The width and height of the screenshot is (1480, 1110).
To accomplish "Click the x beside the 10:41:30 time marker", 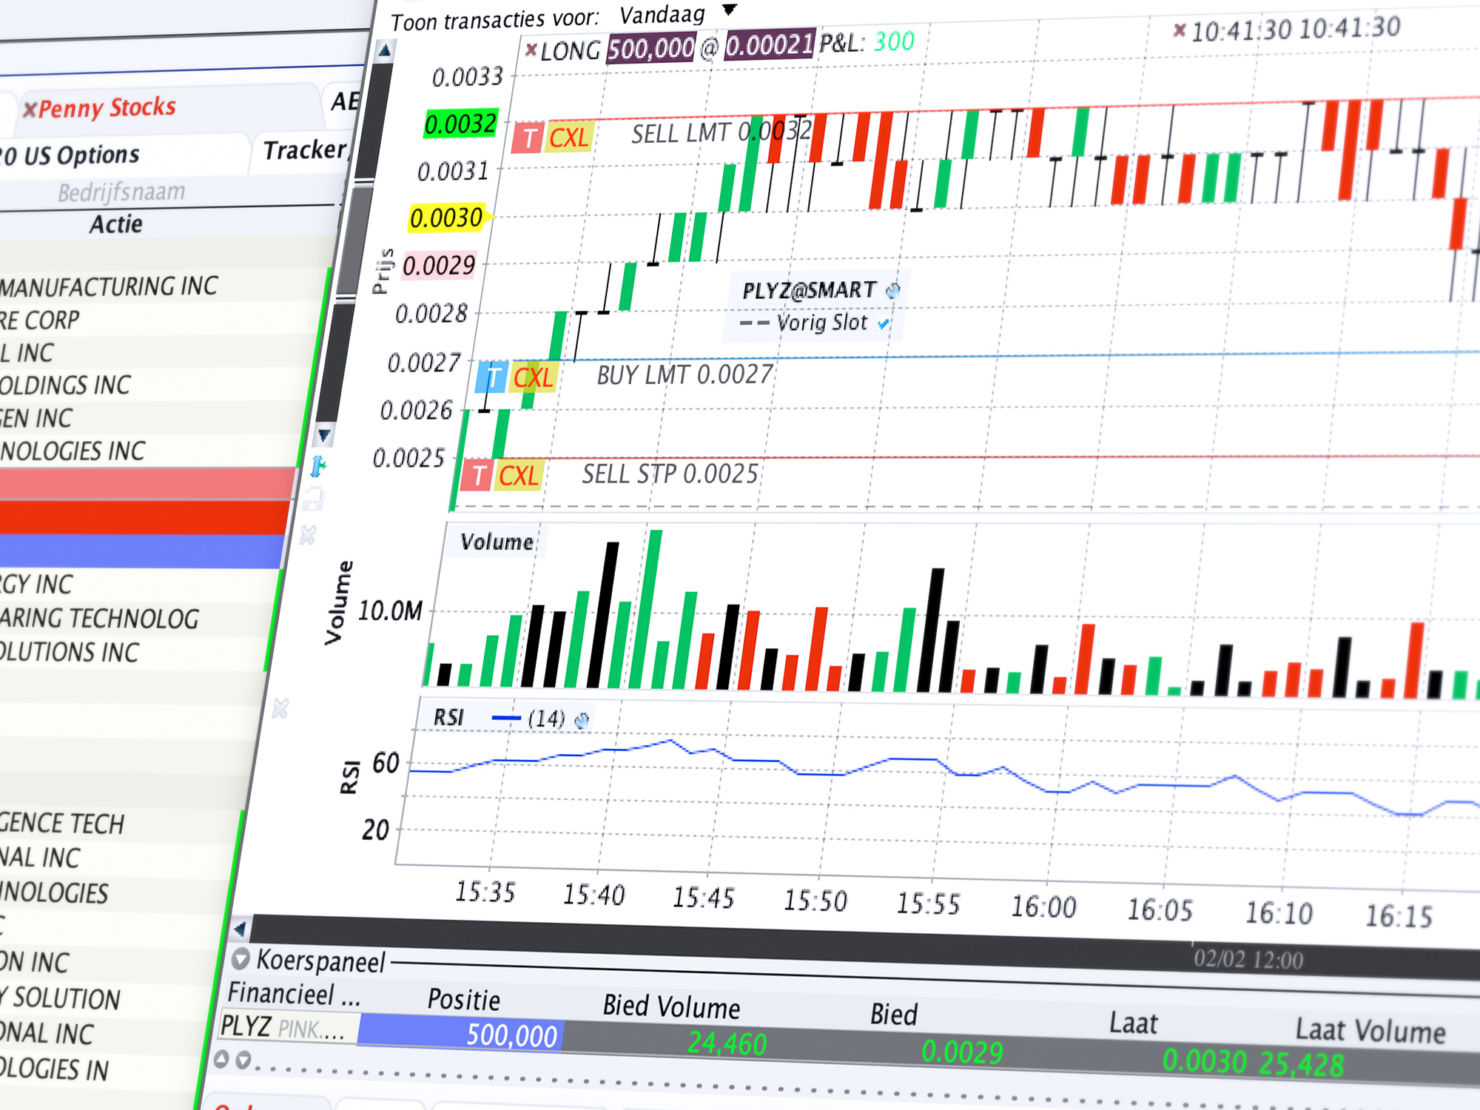I will coord(1180,28).
